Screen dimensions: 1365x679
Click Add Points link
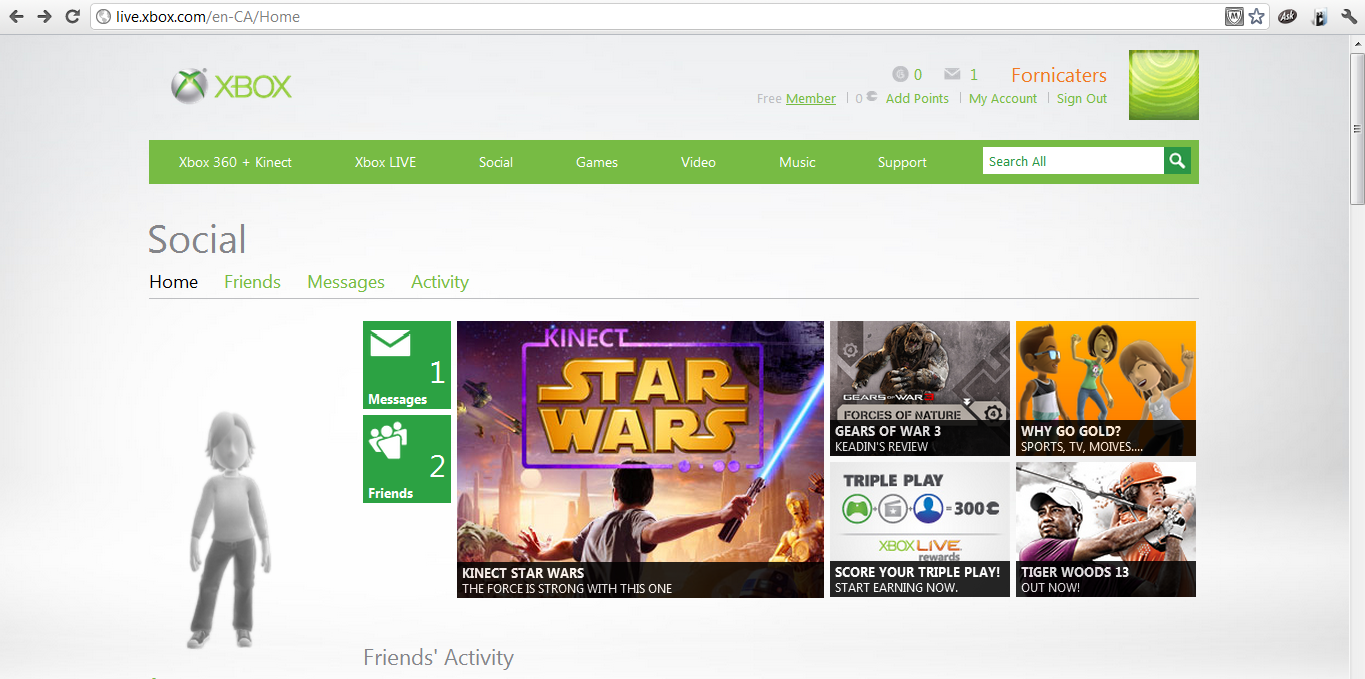(917, 98)
